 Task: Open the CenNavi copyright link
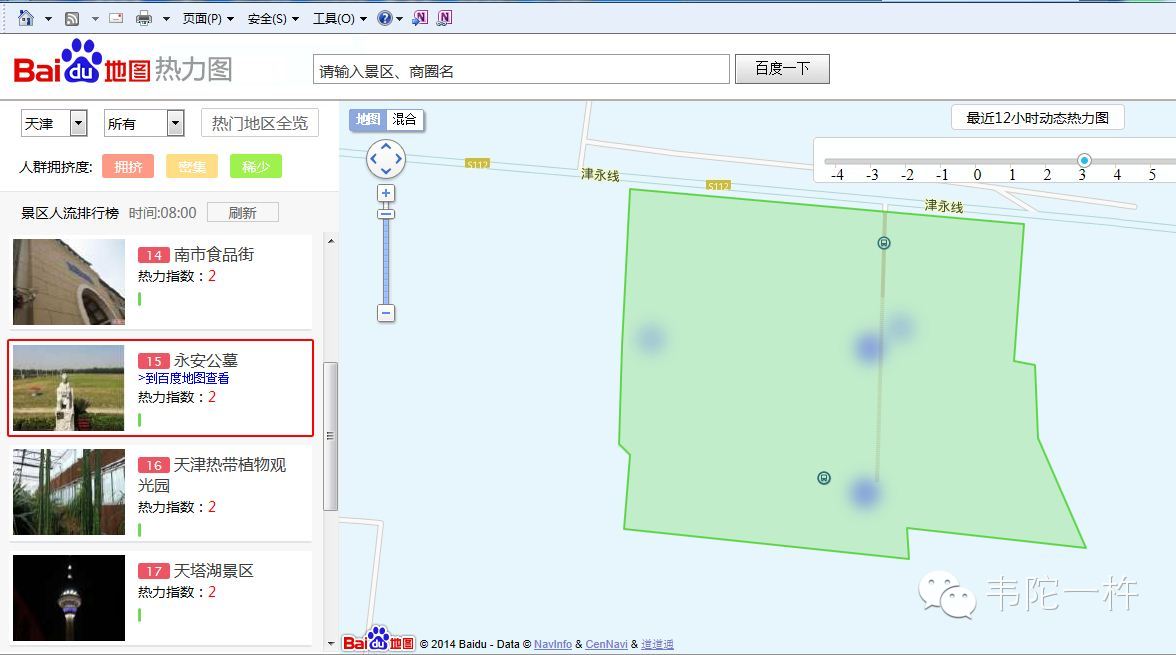pos(606,644)
